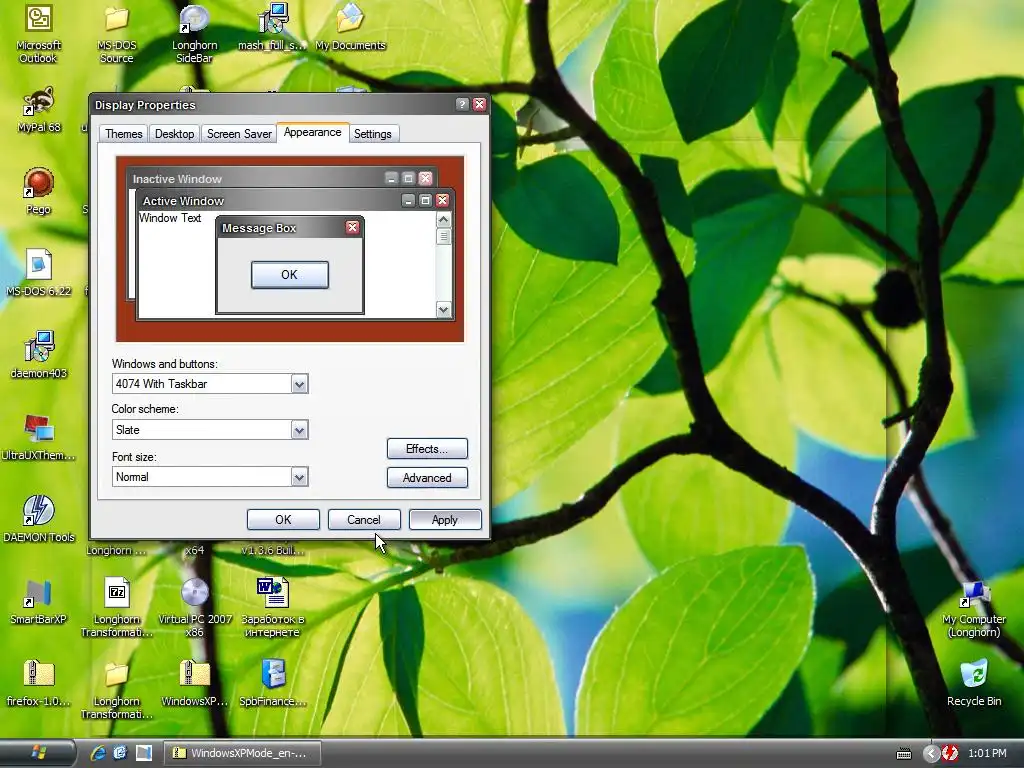Click the Advanced button

click(x=427, y=477)
